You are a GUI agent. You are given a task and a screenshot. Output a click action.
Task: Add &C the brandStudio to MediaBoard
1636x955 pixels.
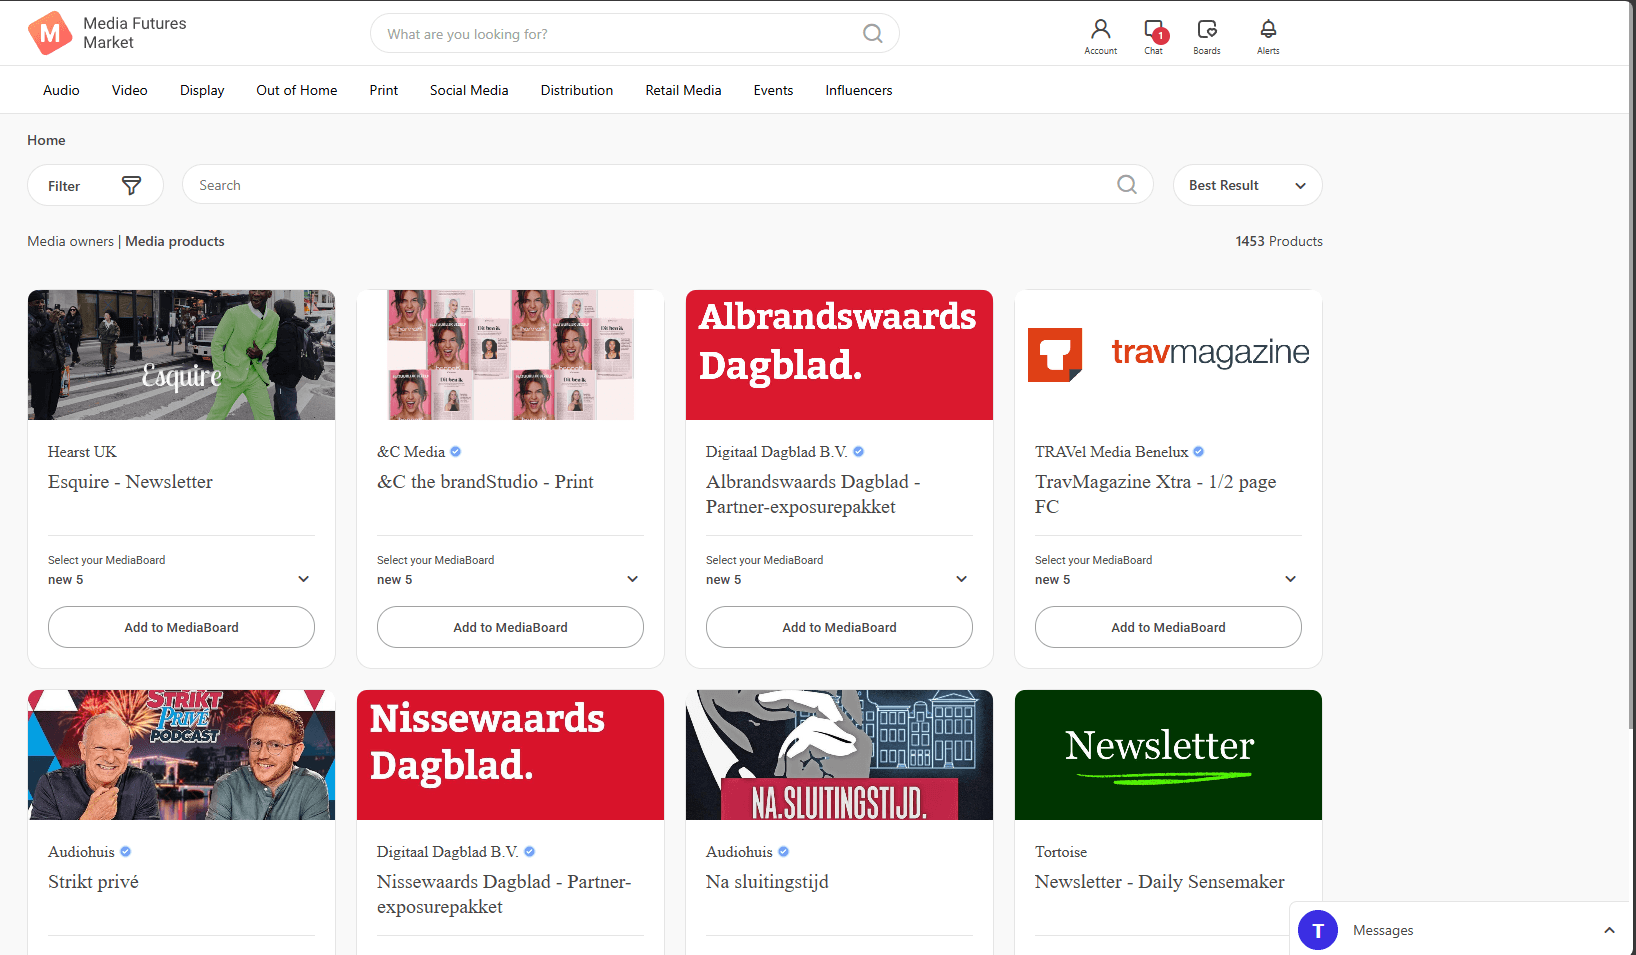click(x=510, y=627)
